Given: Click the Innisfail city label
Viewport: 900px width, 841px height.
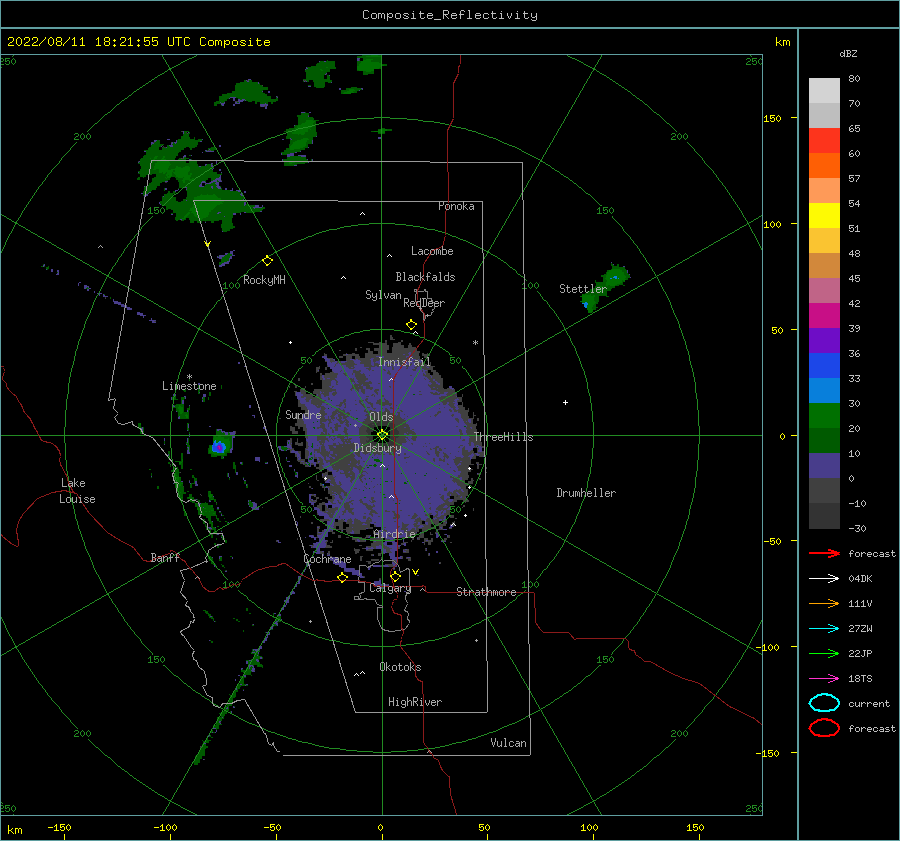Looking at the screenshot, I should pos(404,362).
